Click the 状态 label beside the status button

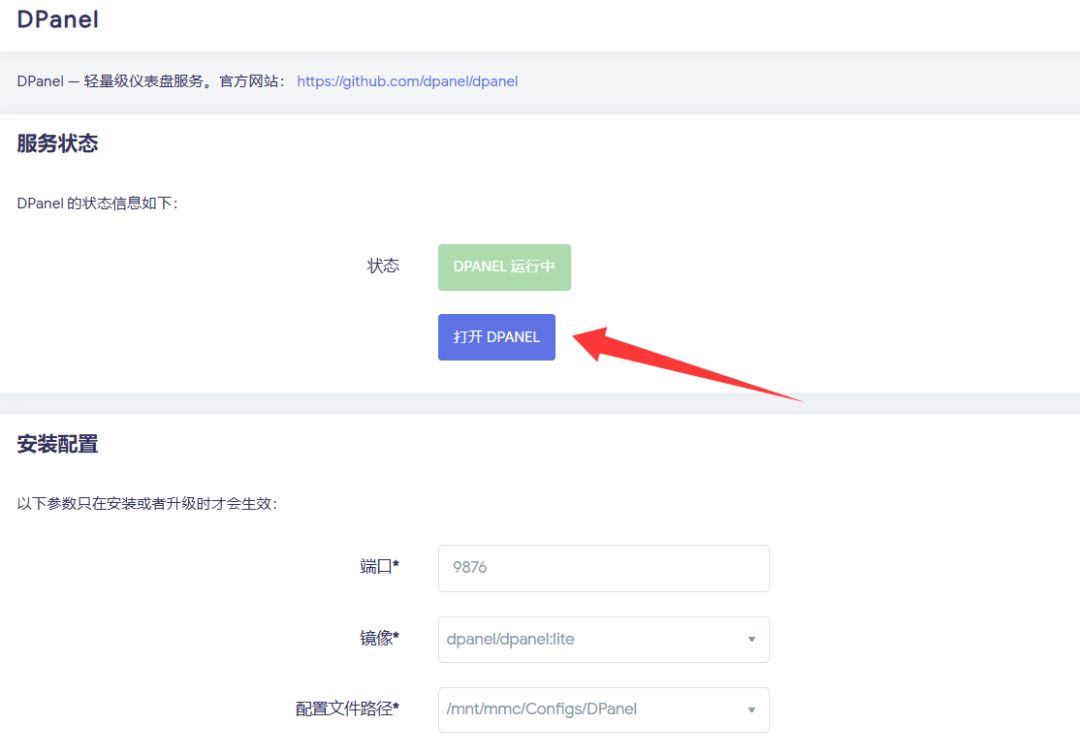point(383,266)
